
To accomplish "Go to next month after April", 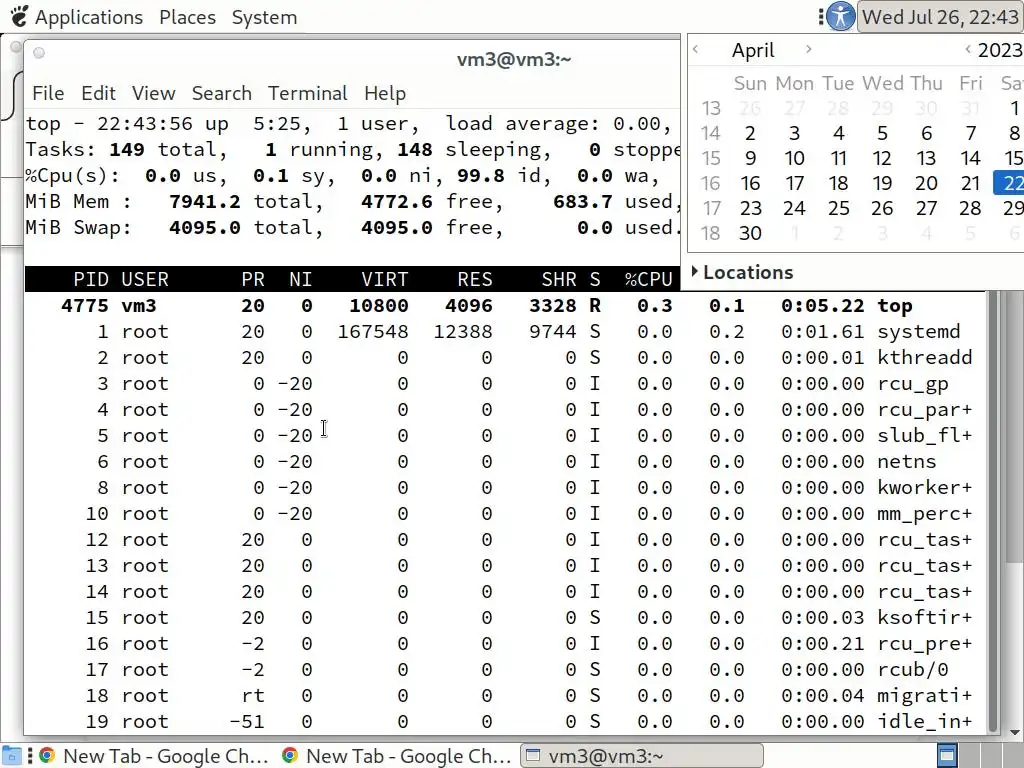I will [808, 49].
